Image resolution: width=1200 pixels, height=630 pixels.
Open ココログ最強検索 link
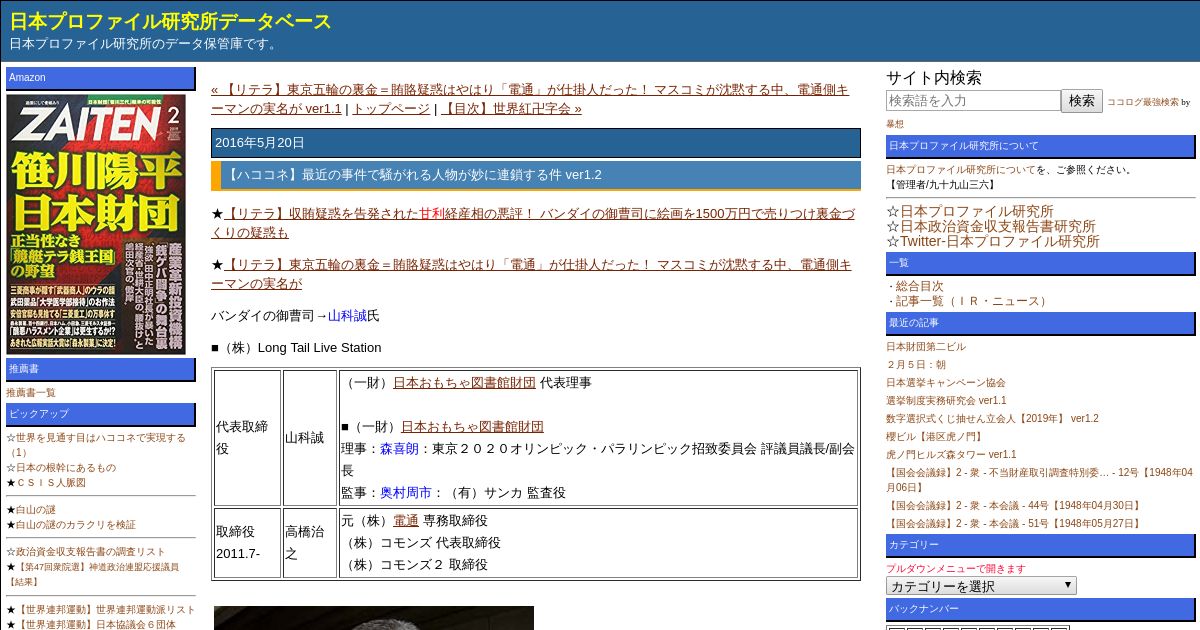1143,102
